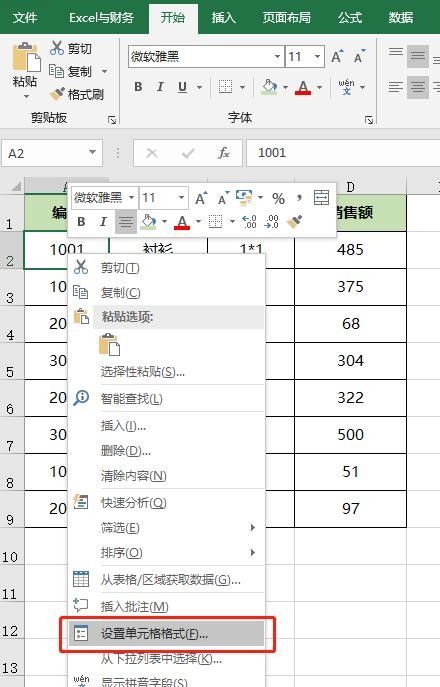Click the ribbon Decrease Font Size icon

coord(359,57)
